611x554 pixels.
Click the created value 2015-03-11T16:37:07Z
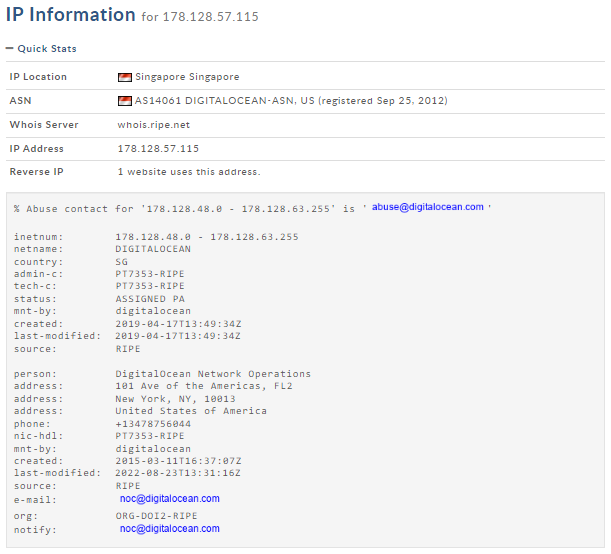tap(178, 461)
